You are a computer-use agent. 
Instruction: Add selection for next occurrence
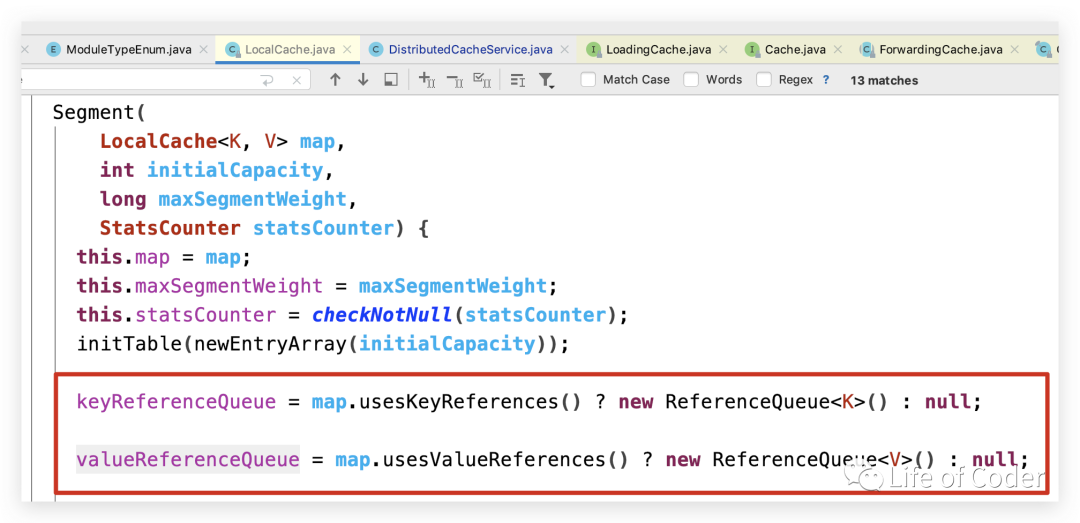click(x=427, y=80)
